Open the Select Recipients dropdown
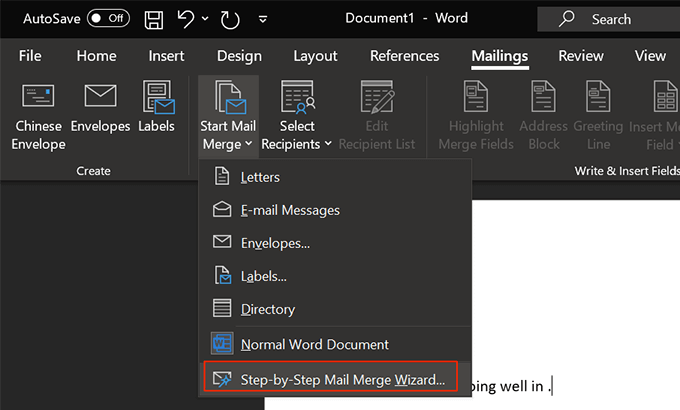This screenshot has height=410, width=680. pos(297,115)
